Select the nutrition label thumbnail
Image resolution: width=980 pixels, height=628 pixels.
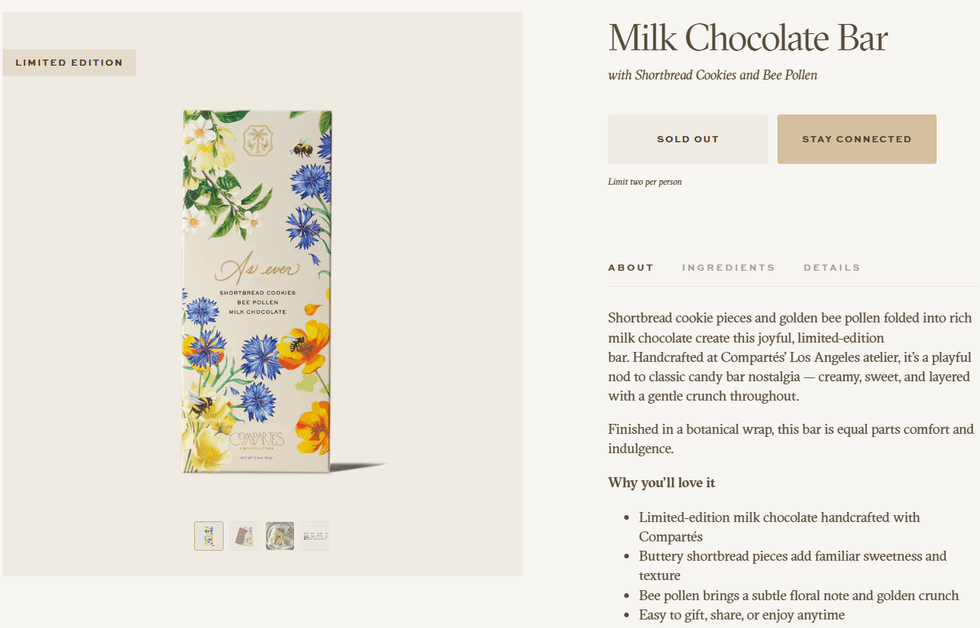coord(316,536)
